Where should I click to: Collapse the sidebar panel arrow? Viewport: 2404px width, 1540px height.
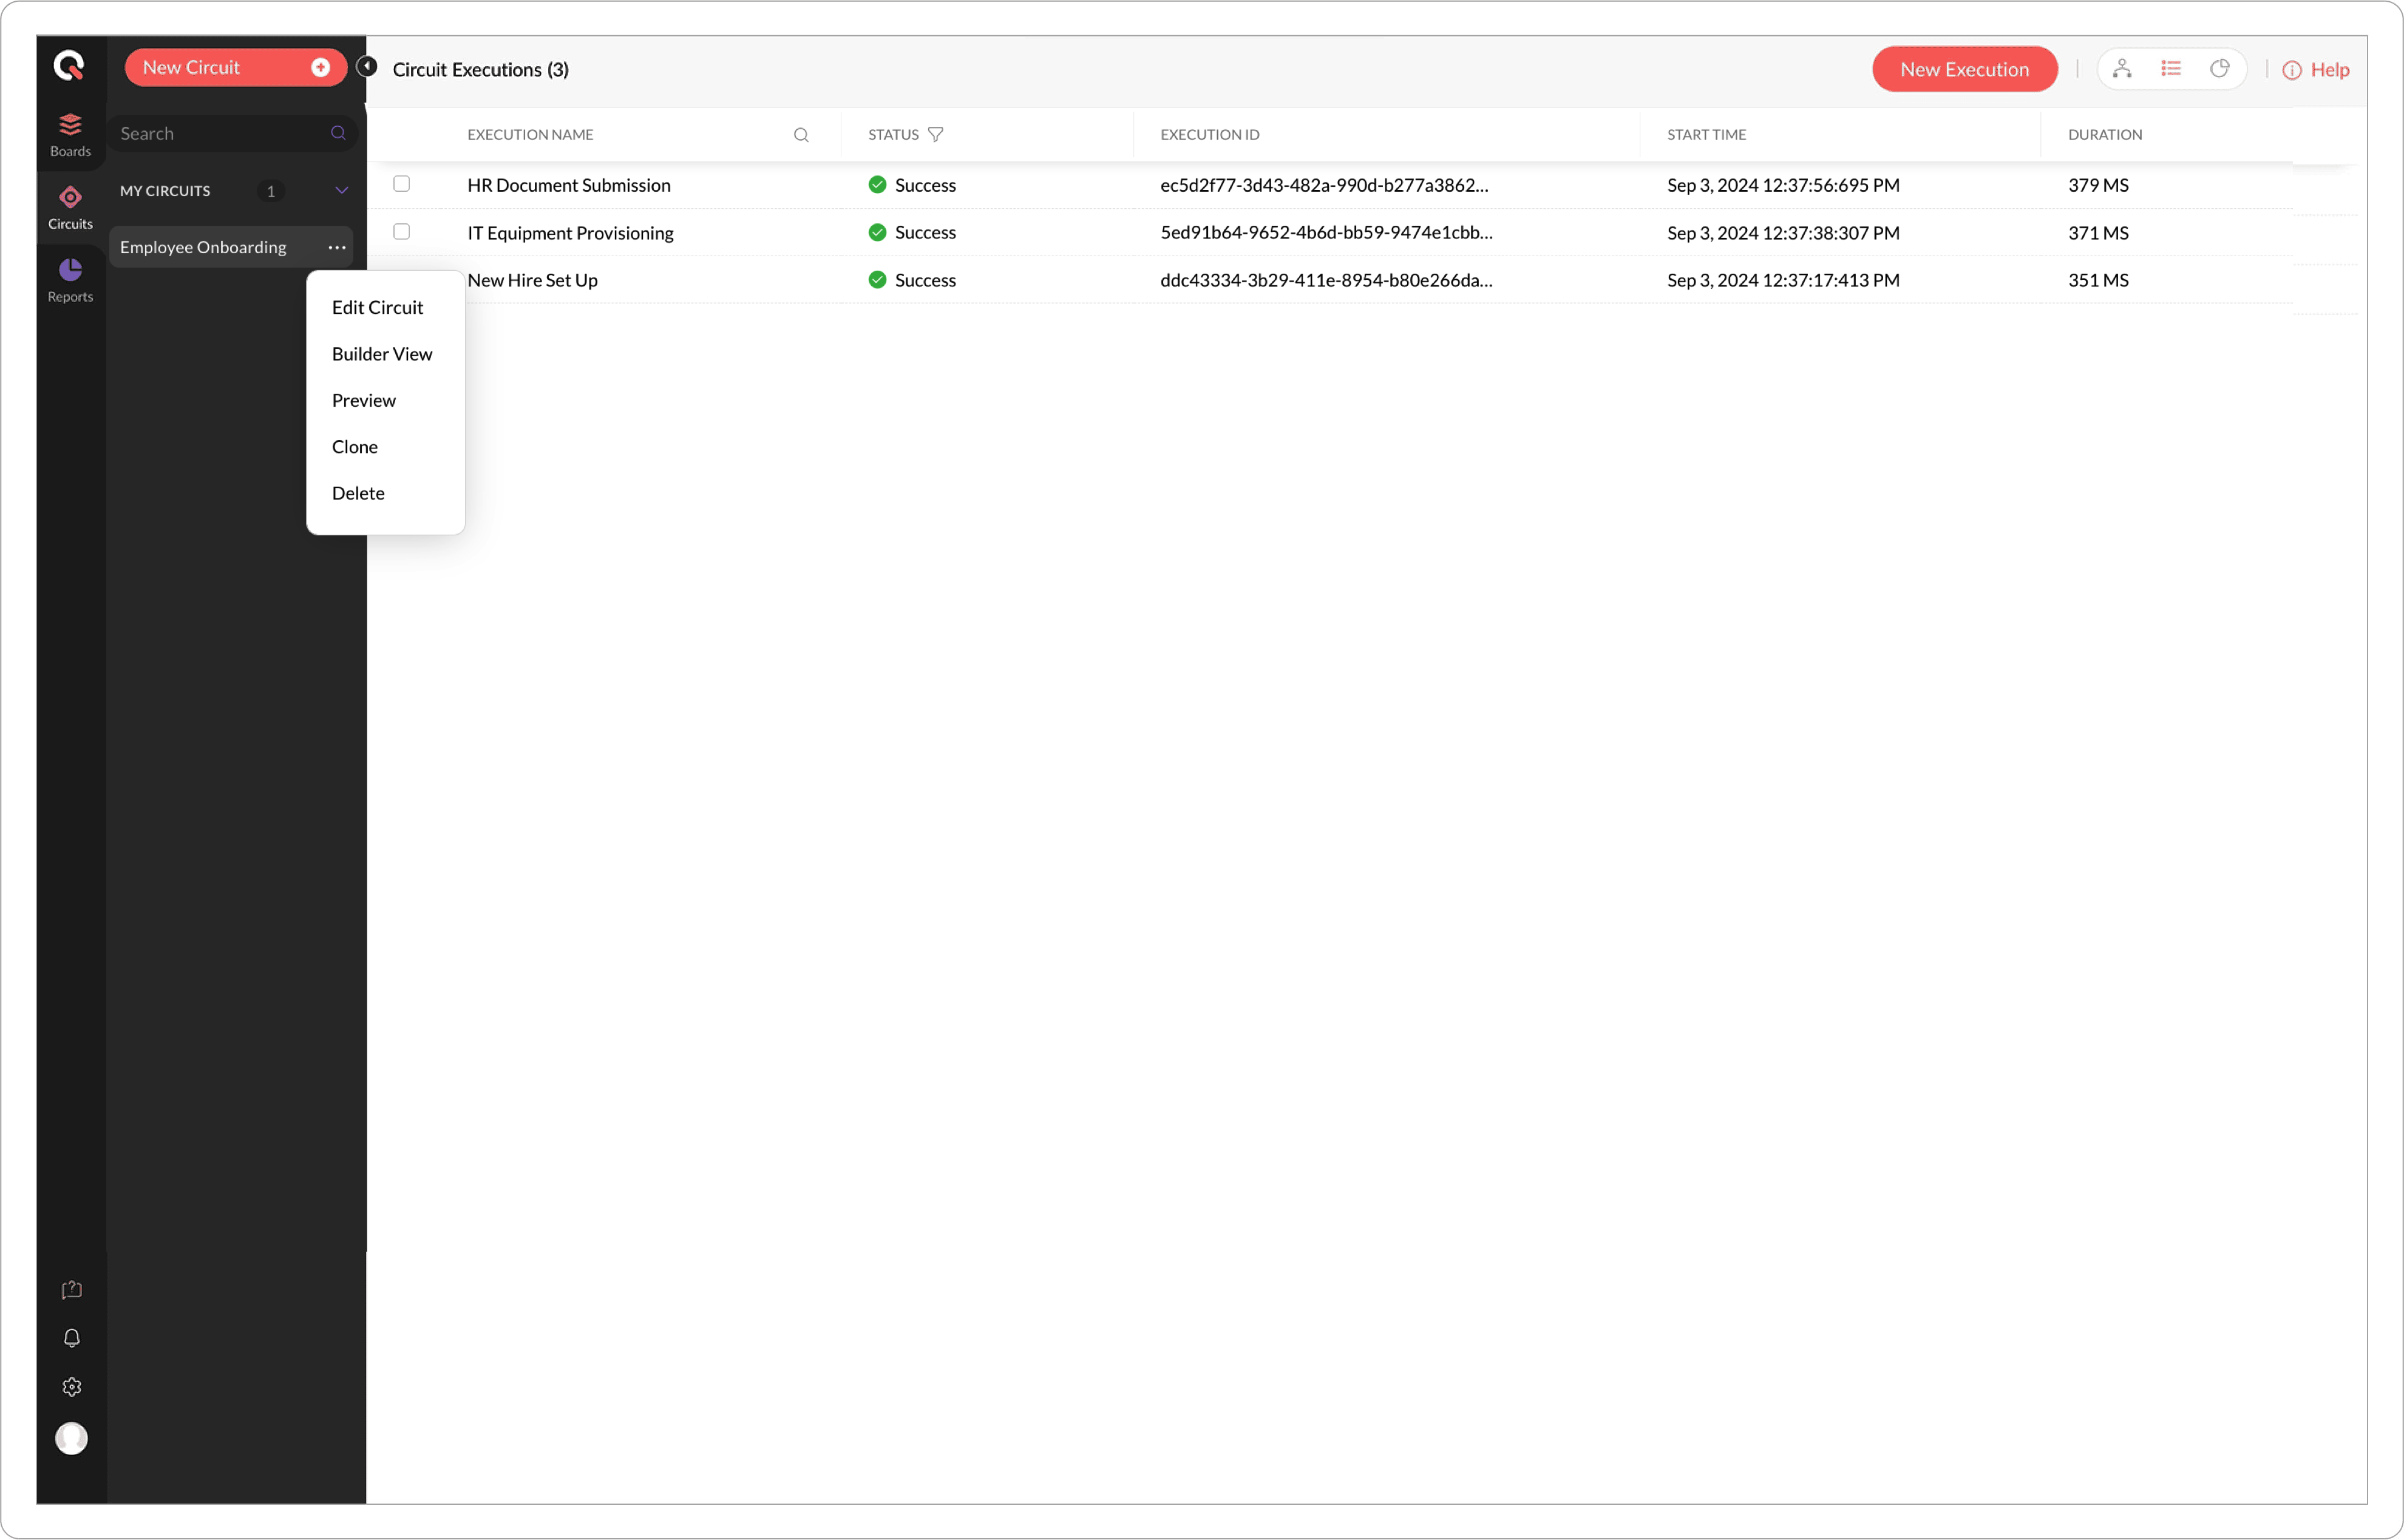(367, 66)
